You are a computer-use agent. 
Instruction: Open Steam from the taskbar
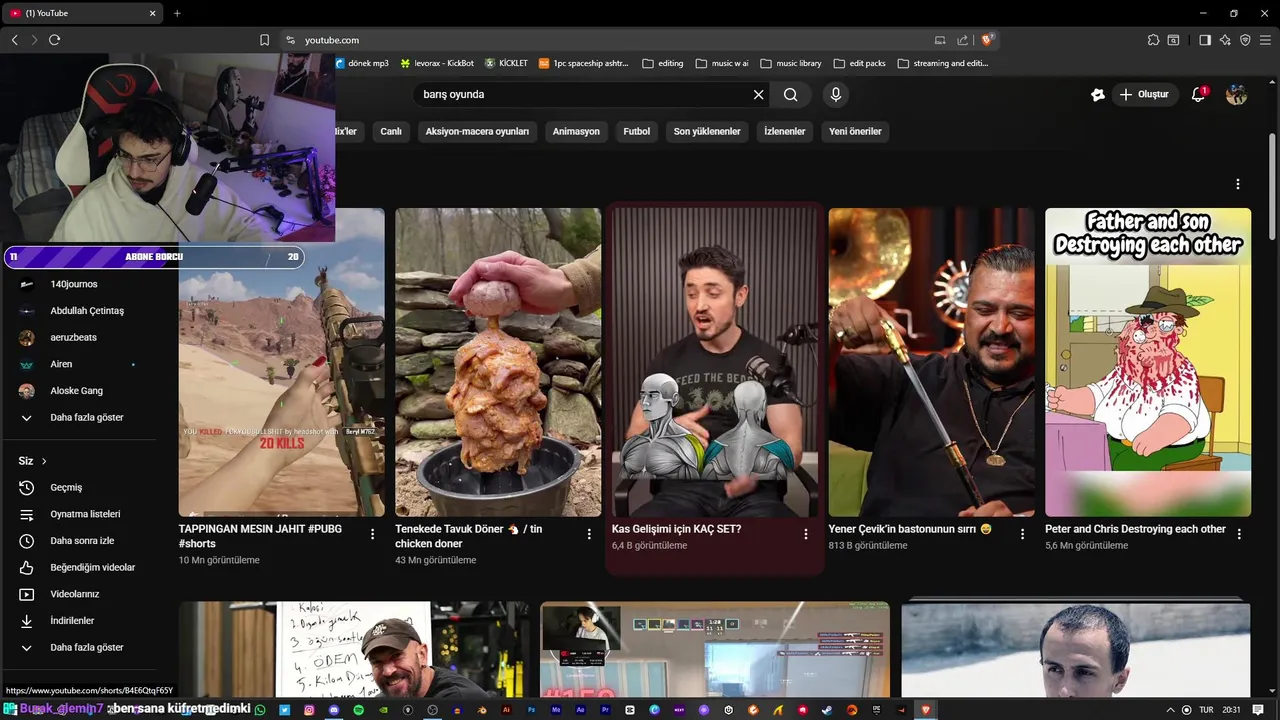click(x=827, y=710)
